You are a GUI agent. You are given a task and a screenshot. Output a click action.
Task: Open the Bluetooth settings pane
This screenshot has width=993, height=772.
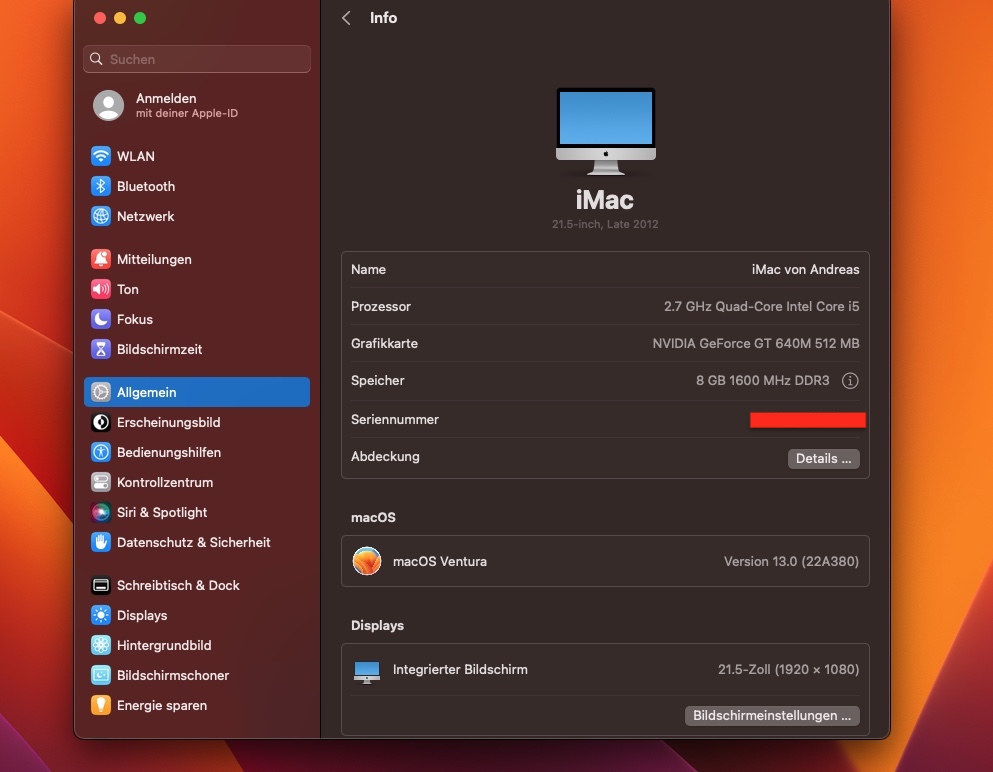tap(197, 186)
